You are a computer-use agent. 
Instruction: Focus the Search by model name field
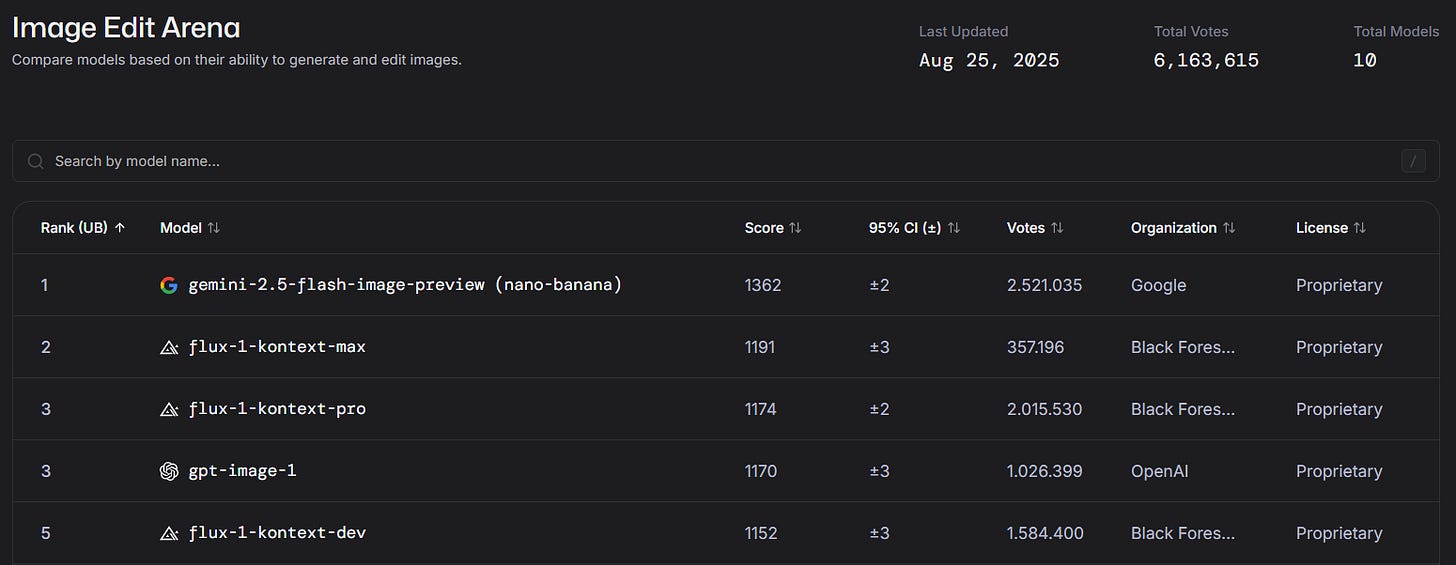[726, 161]
